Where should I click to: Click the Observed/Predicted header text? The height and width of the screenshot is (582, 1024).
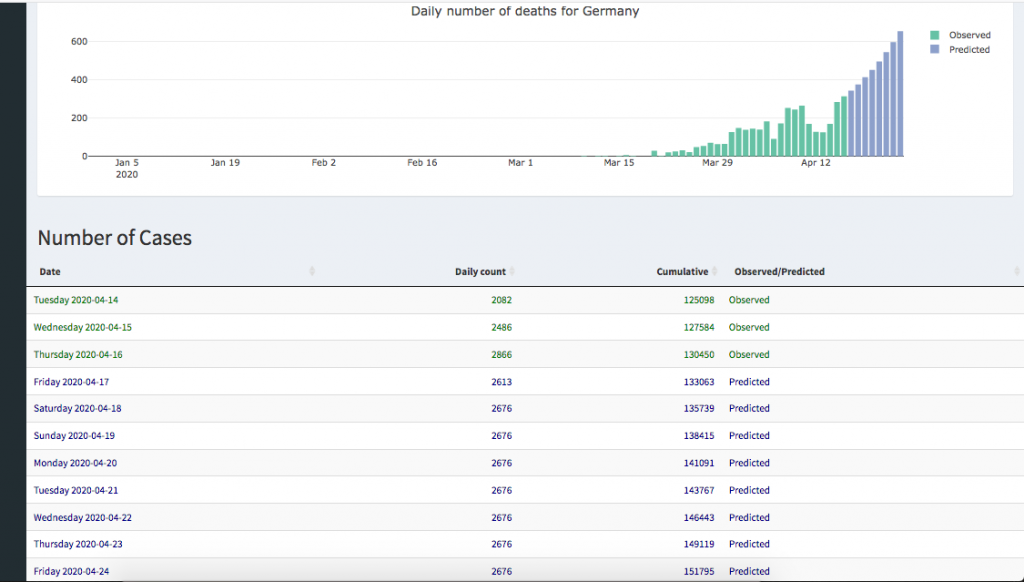point(779,272)
